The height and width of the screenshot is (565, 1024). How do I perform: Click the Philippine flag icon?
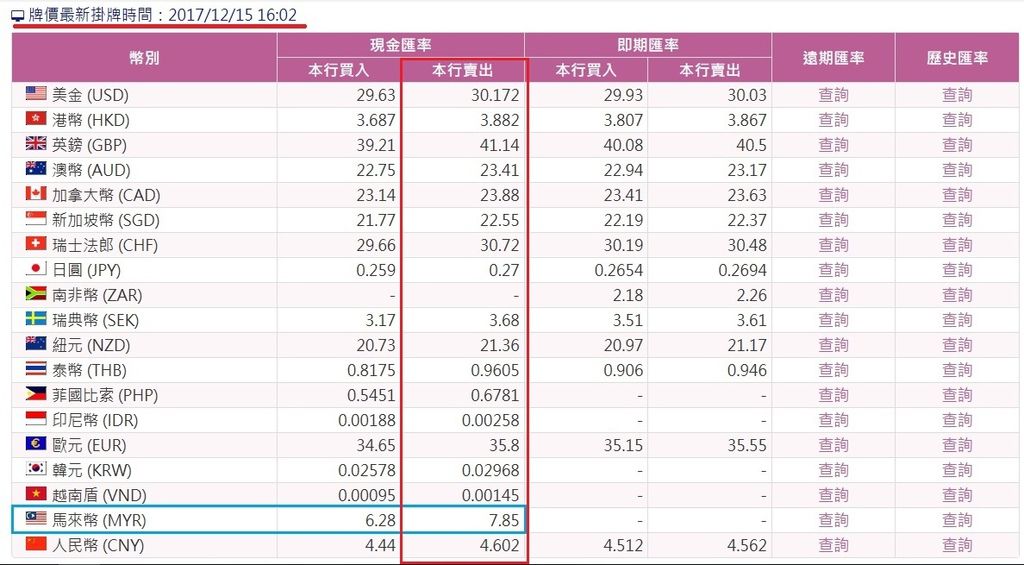click(x=36, y=394)
